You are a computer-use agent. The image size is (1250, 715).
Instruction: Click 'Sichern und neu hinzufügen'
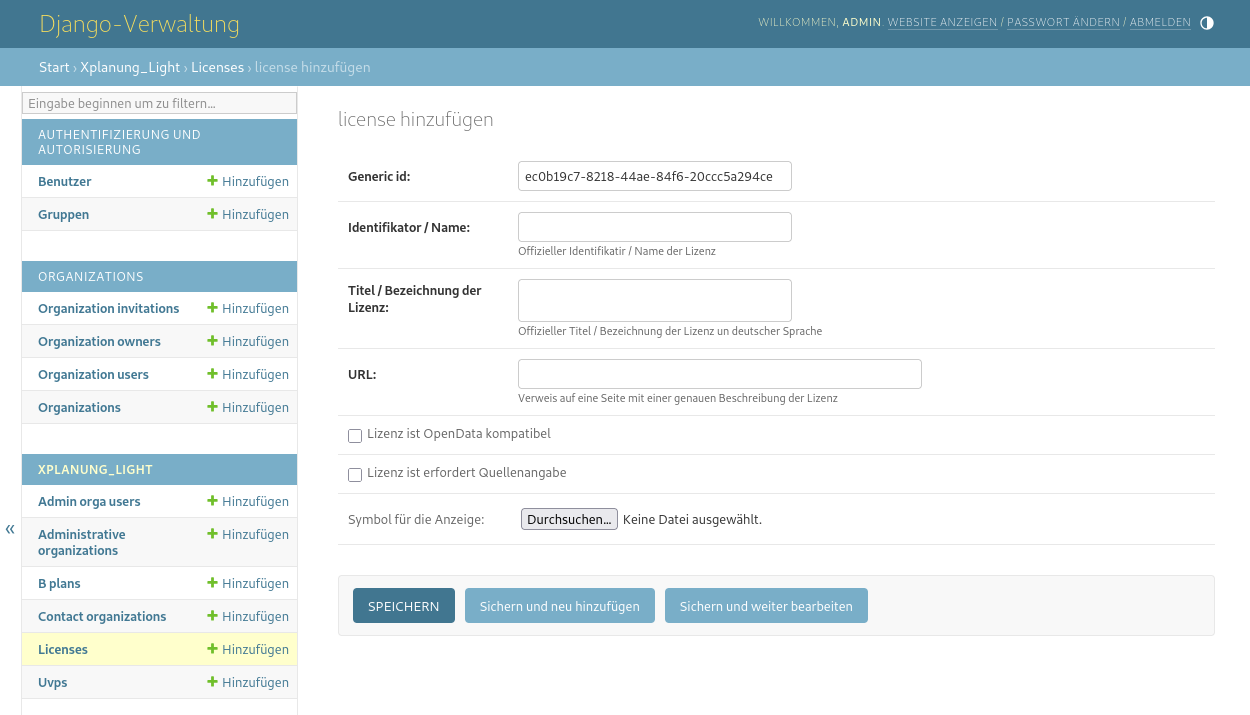pyautogui.click(x=559, y=605)
